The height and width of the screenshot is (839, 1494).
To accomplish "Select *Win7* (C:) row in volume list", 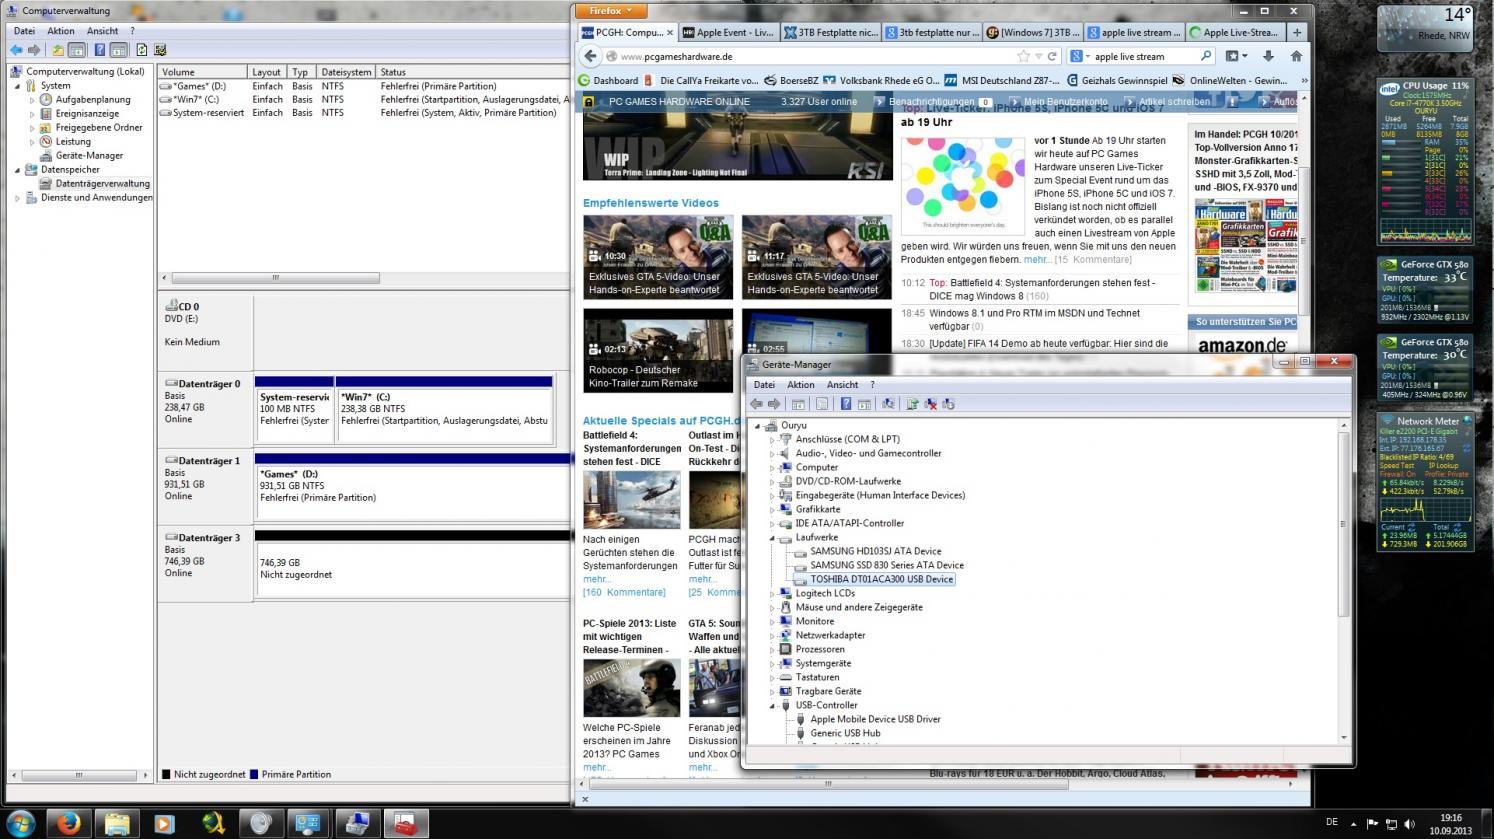I will tap(364, 100).
